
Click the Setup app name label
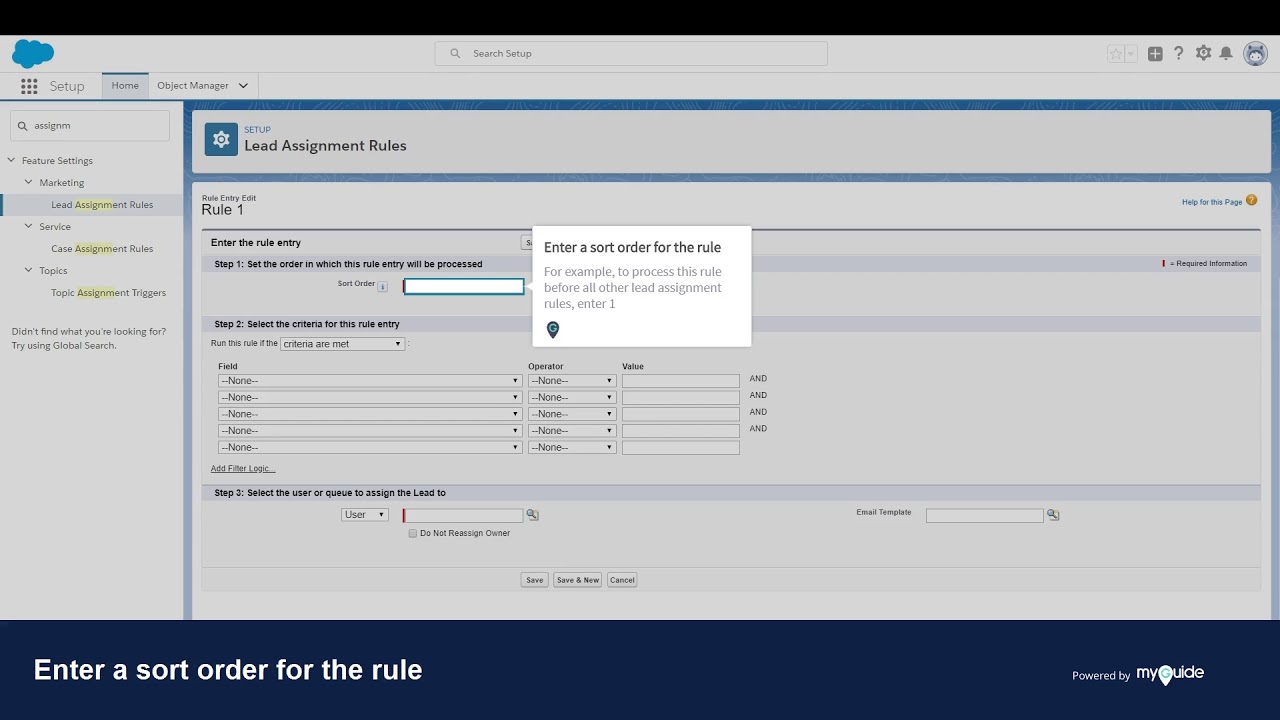click(67, 87)
